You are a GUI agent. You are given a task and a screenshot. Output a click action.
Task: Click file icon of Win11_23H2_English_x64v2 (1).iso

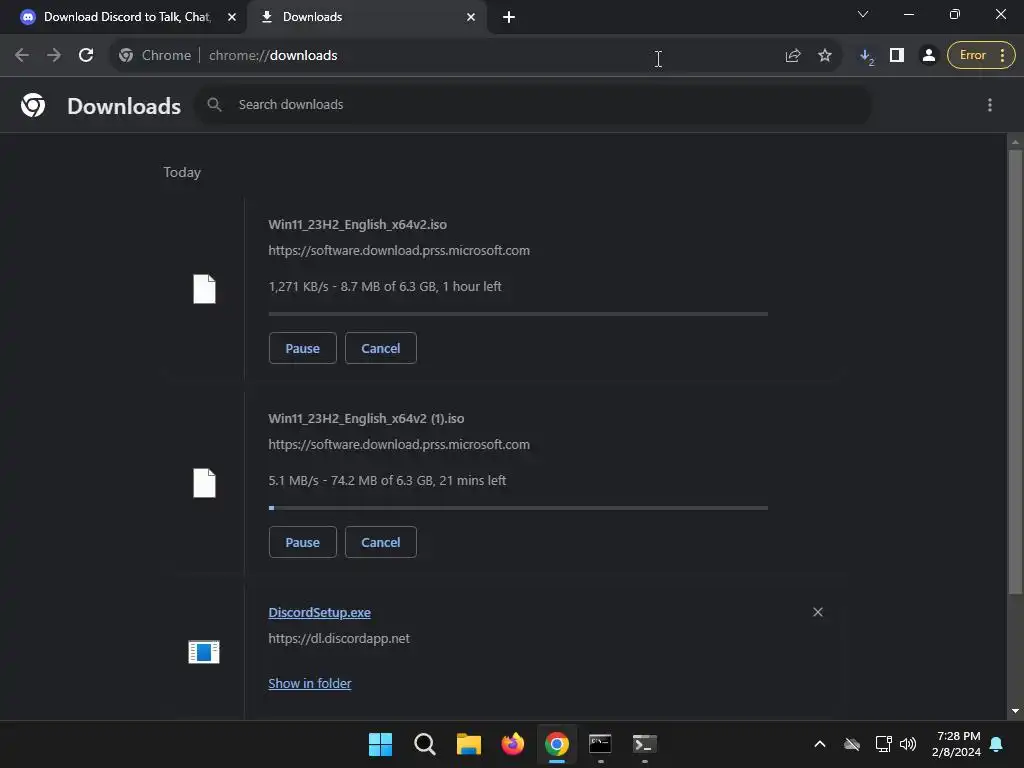204,483
